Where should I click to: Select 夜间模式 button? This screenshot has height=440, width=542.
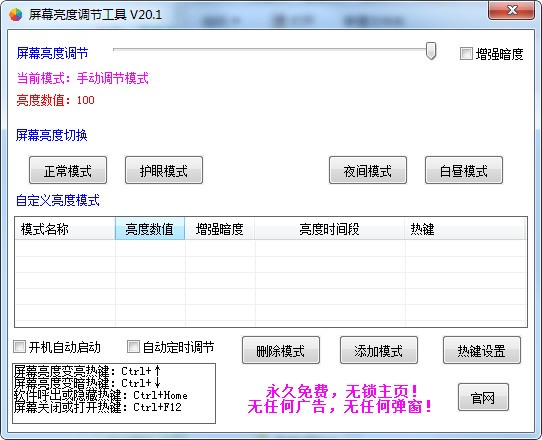[368, 170]
